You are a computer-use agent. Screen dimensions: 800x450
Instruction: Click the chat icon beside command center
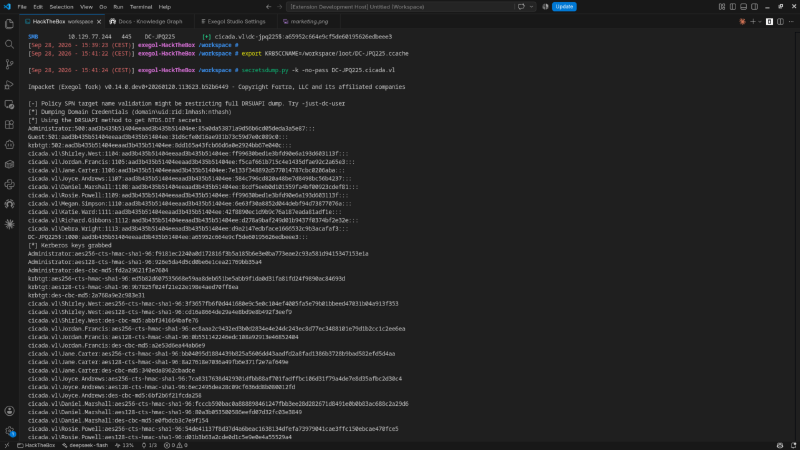coord(521,7)
